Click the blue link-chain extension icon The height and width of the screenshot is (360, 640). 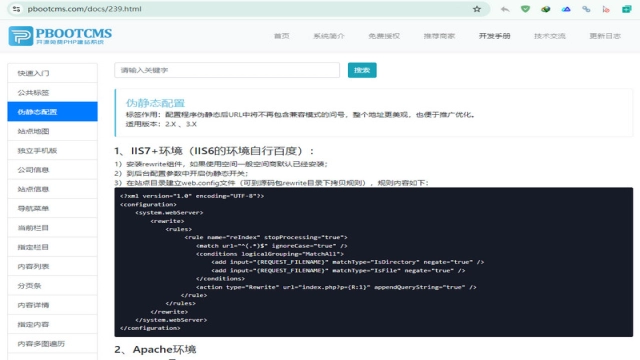tap(586, 9)
